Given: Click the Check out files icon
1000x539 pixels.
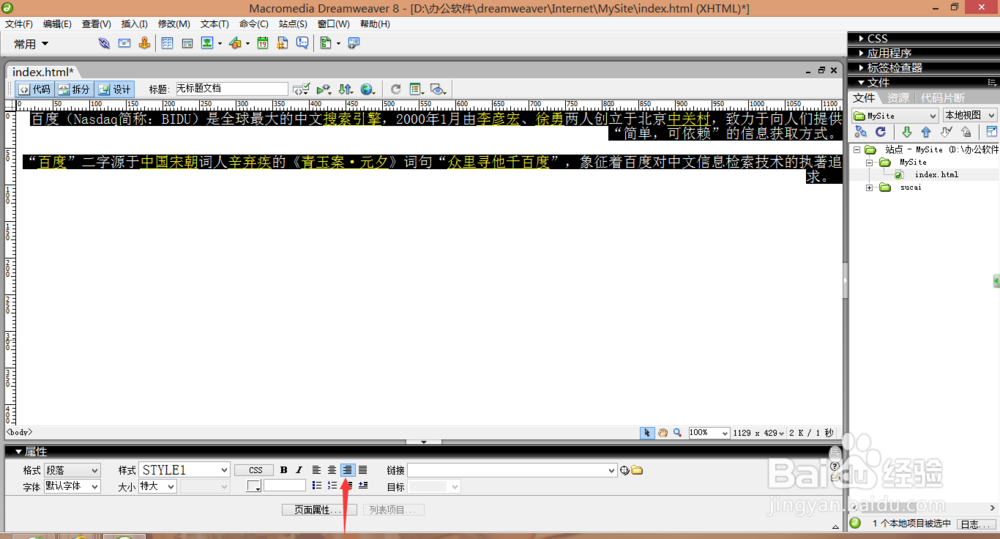Looking at the screenshot, I should pyautogui.click(x=946, y=132).
